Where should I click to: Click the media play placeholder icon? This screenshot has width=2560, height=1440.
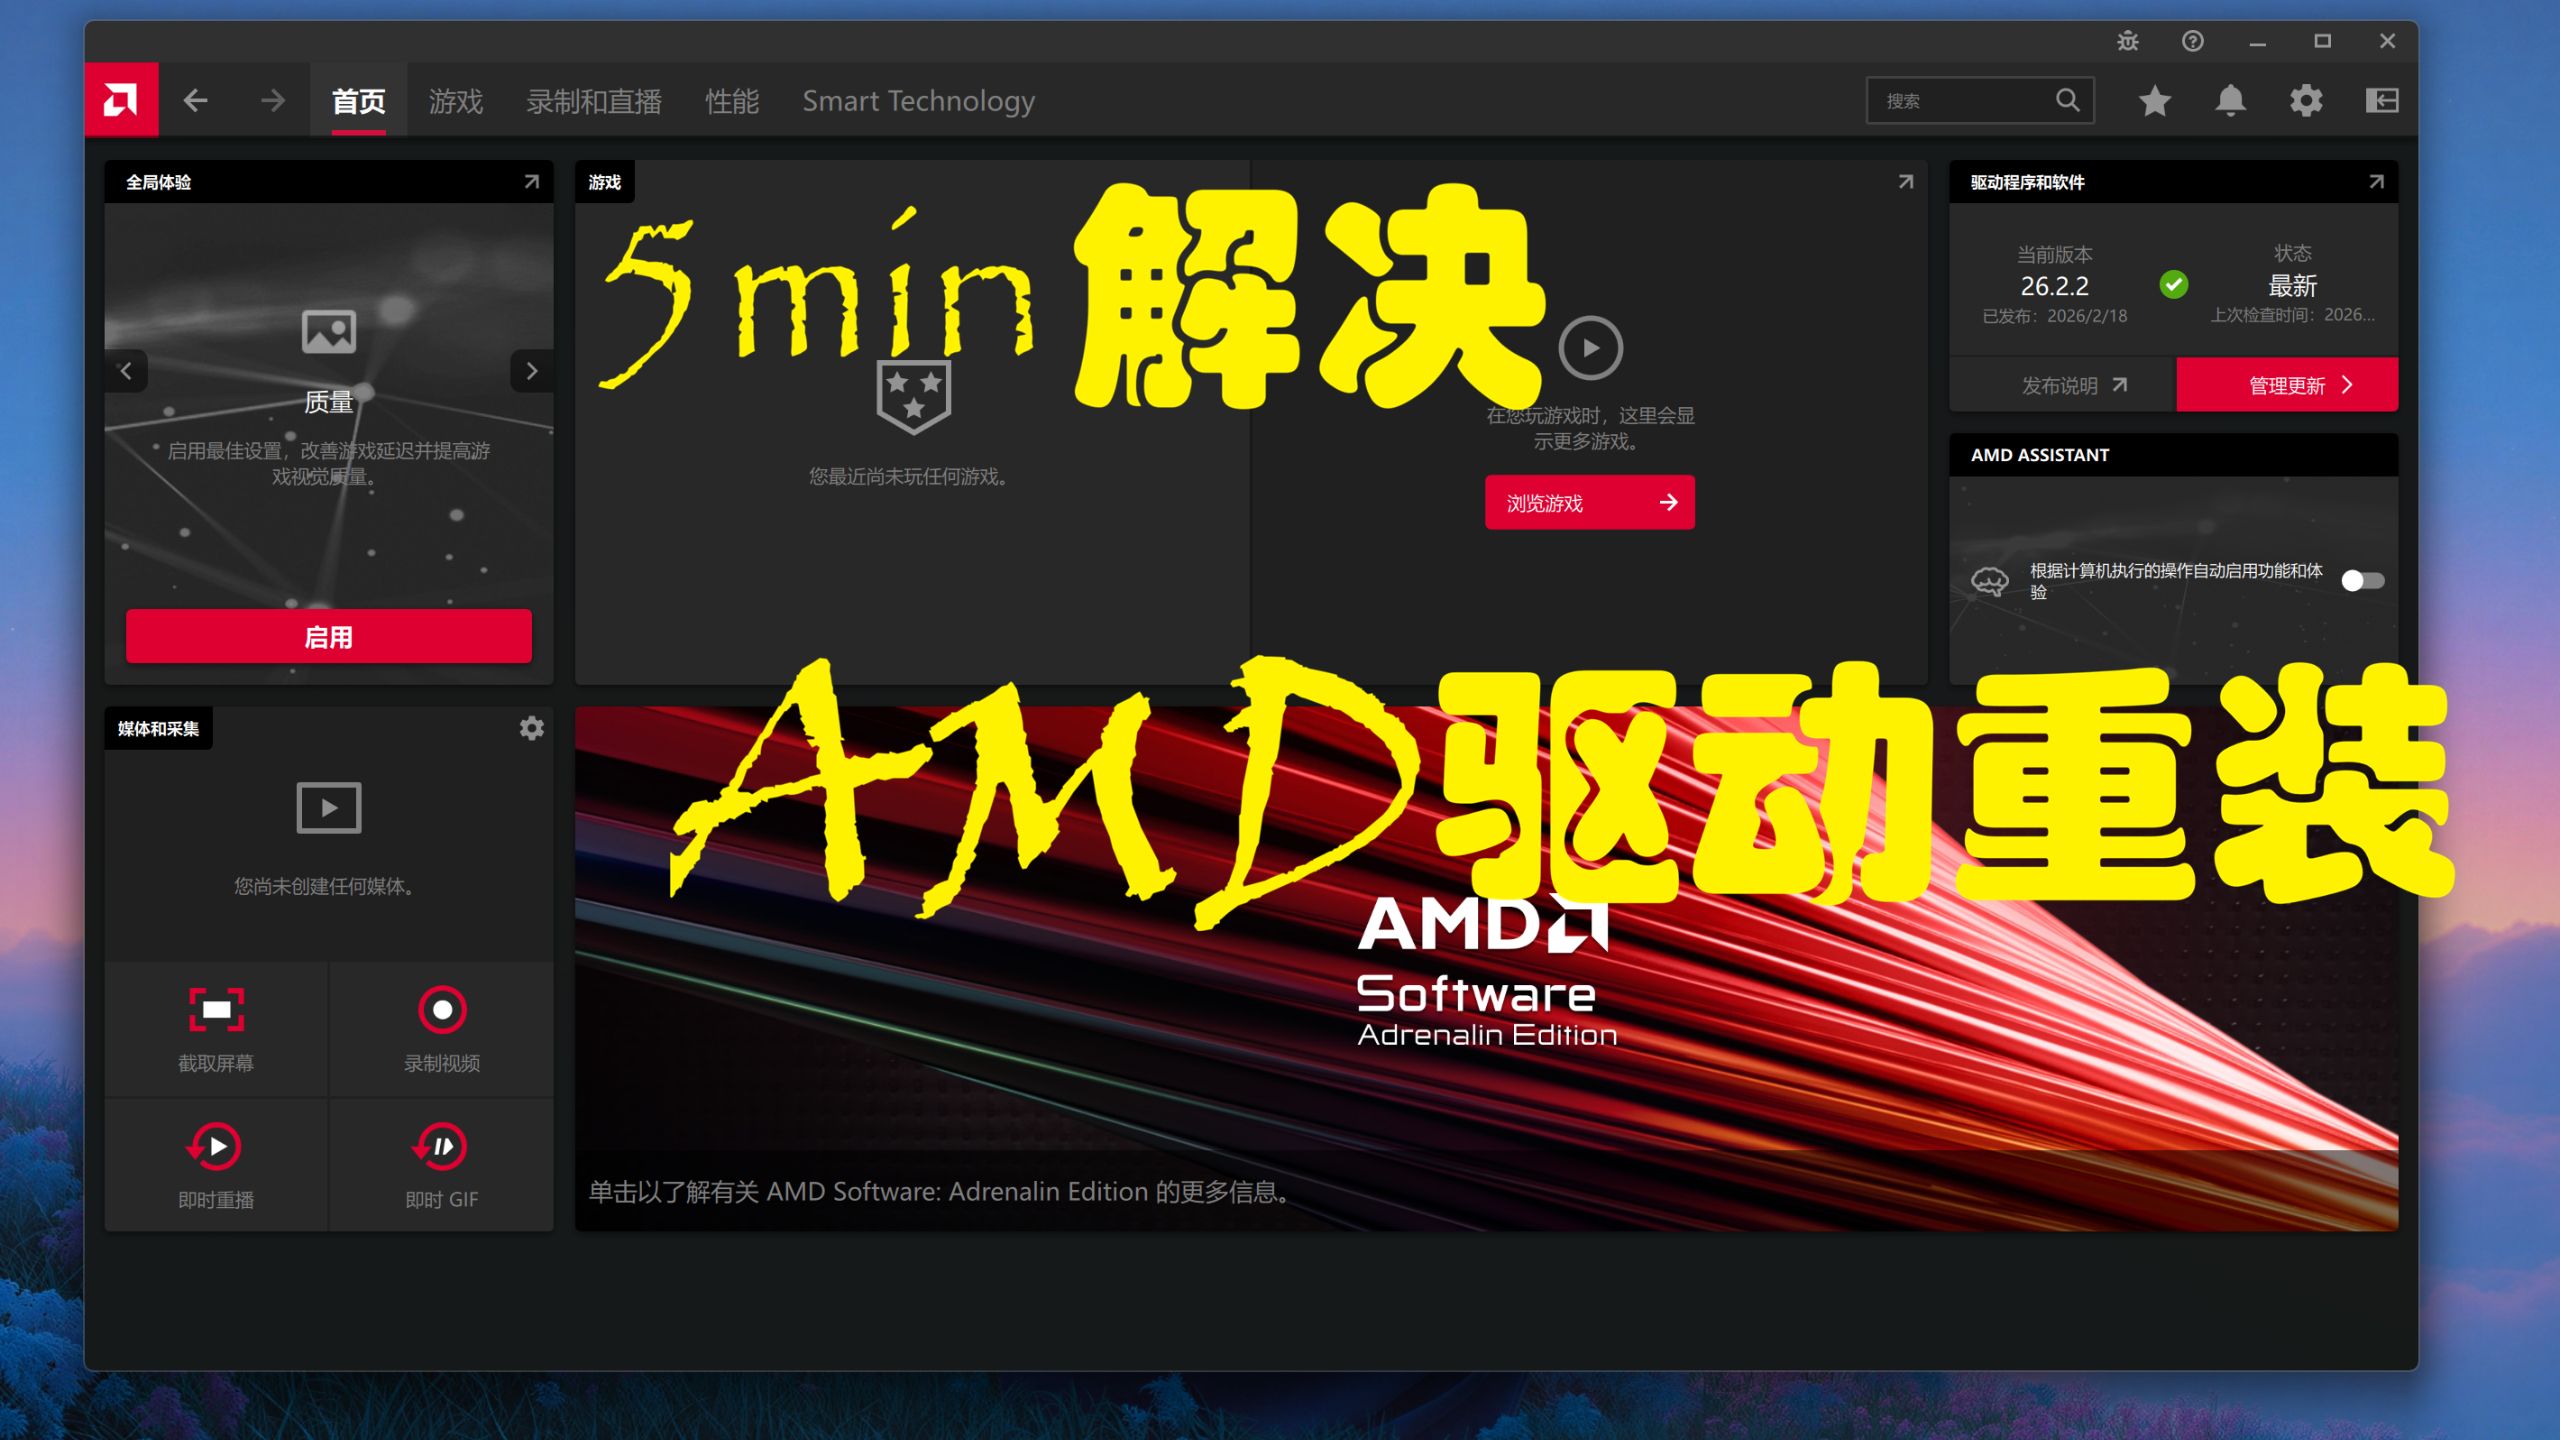(x=329, y=807)
